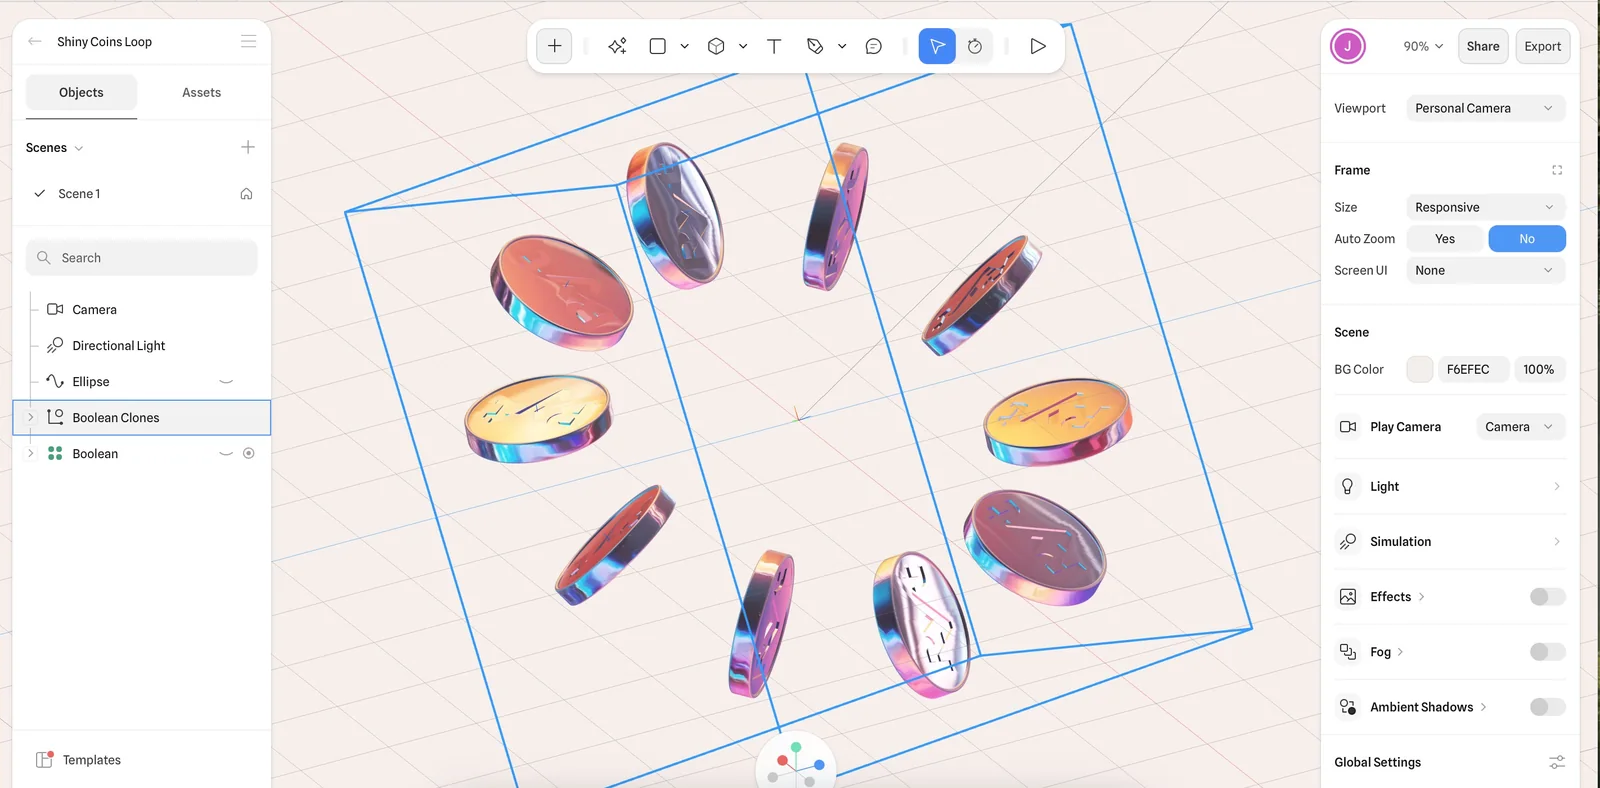Toggle visibility of Boolean layer
The image size is (1600, 788).
[x=226, y=453]
